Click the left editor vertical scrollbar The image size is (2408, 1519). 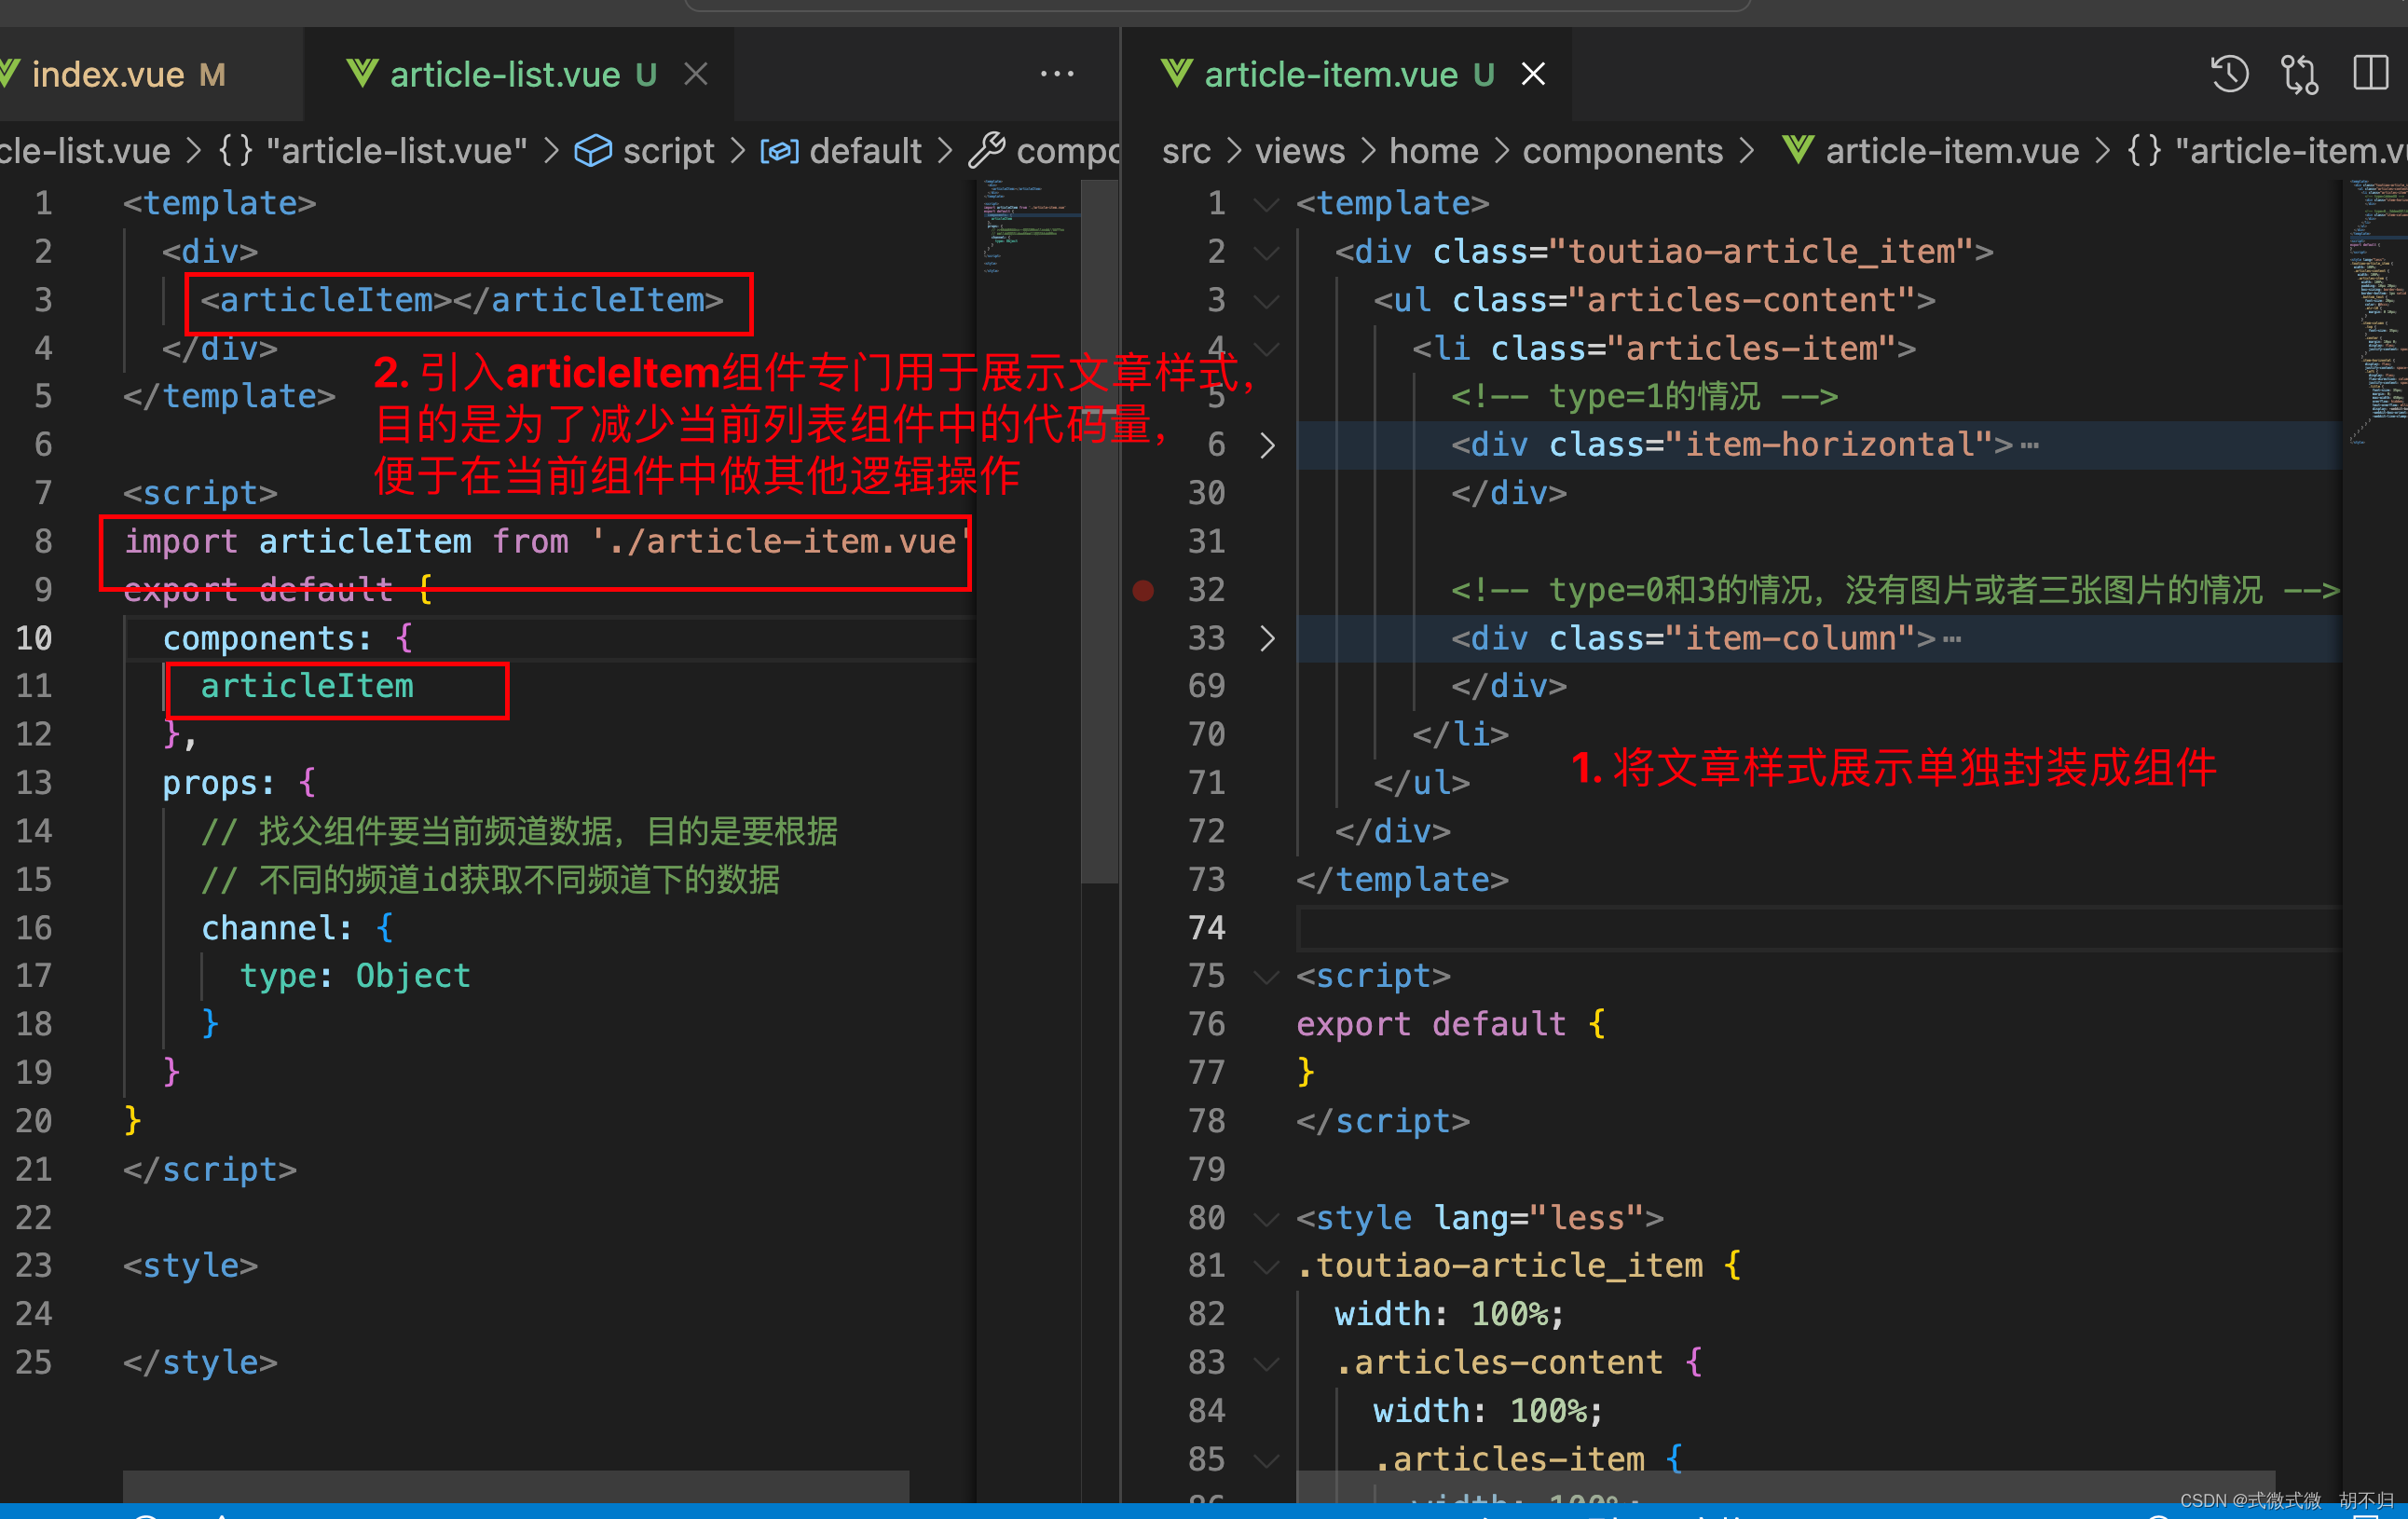[1099, 530]
